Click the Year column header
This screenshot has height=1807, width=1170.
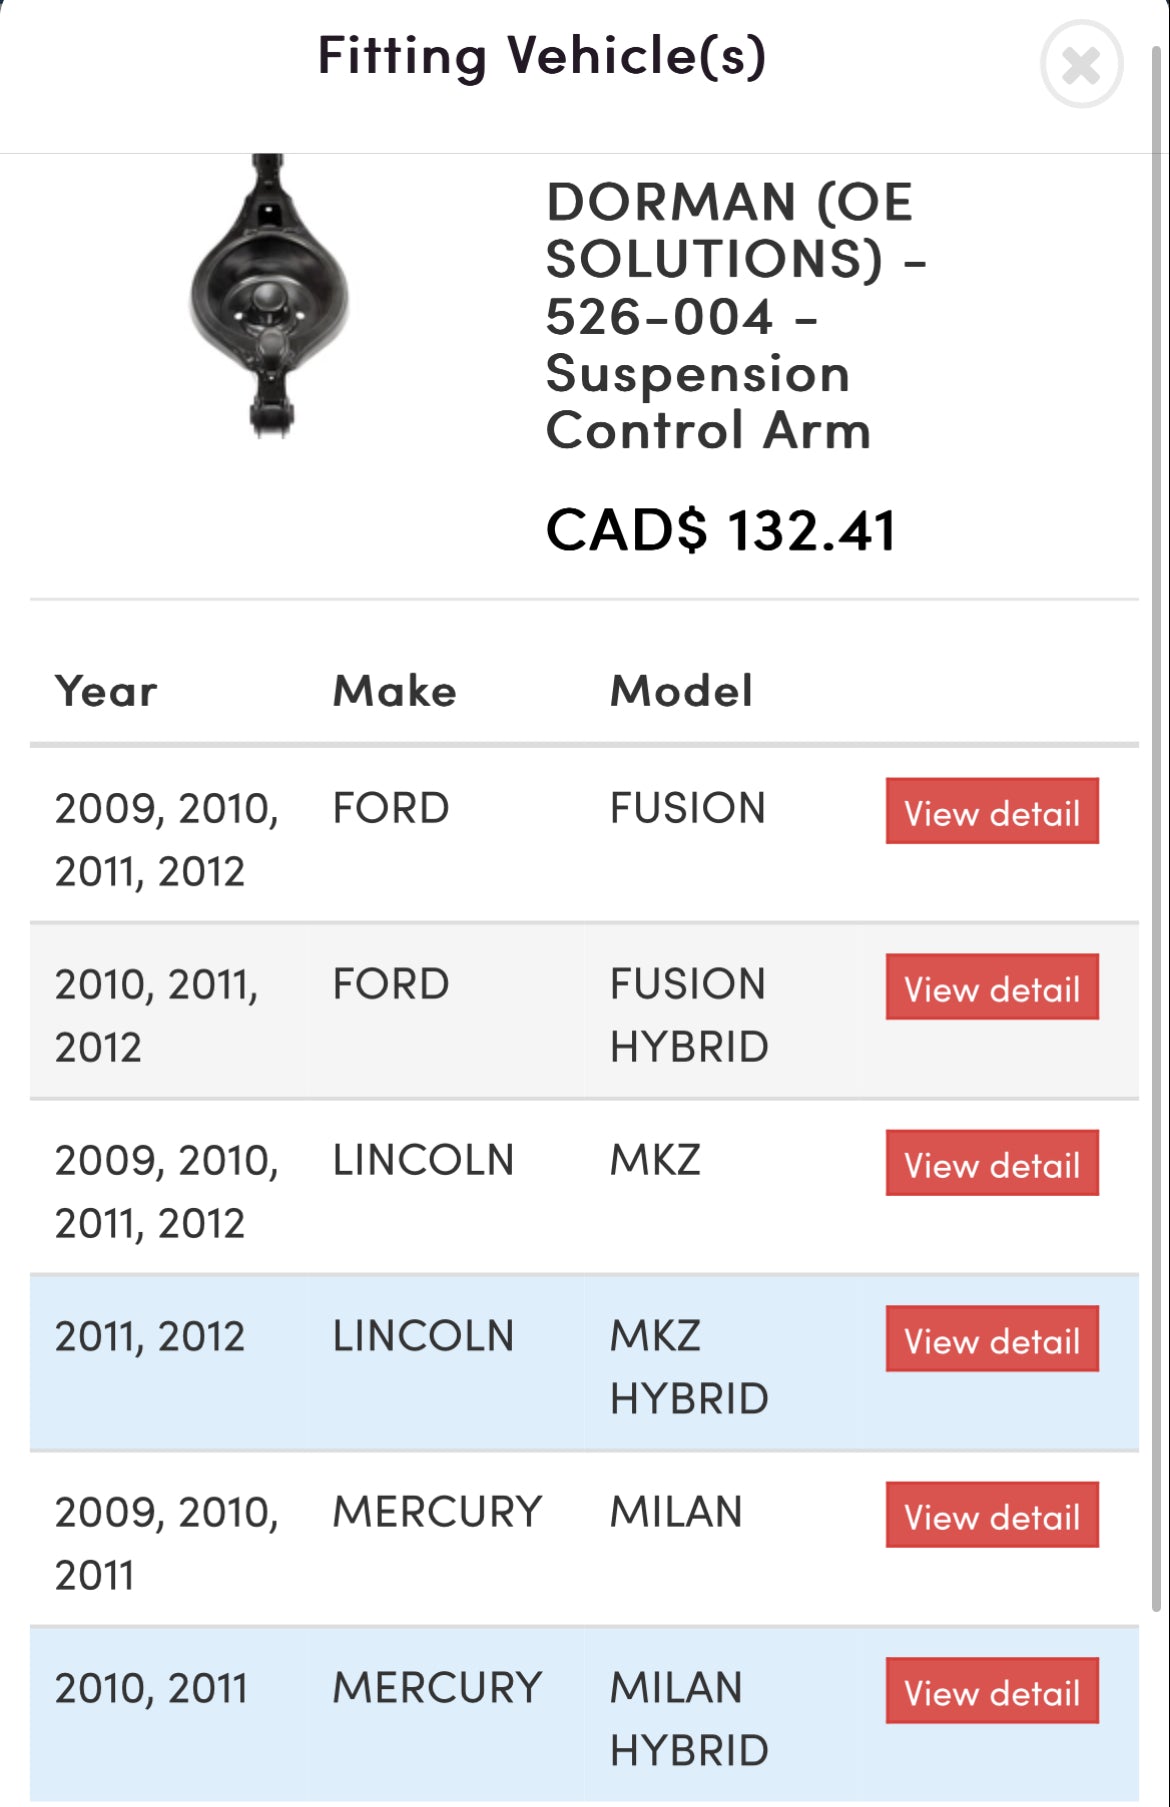106,691
